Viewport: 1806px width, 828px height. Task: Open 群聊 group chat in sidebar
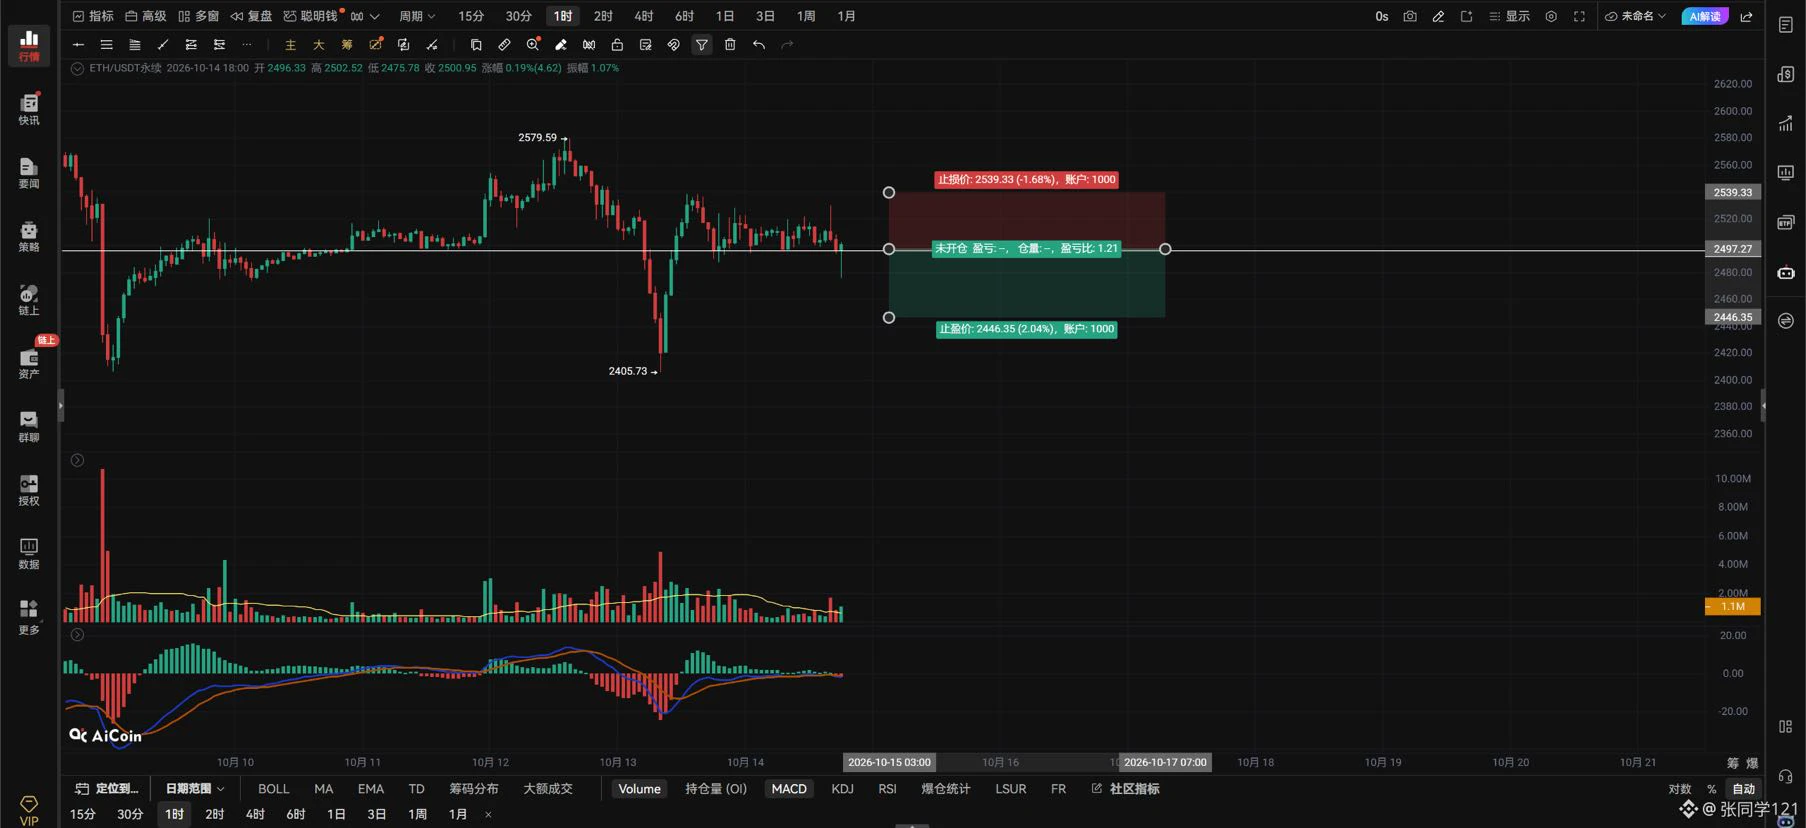tap(29, 427)
